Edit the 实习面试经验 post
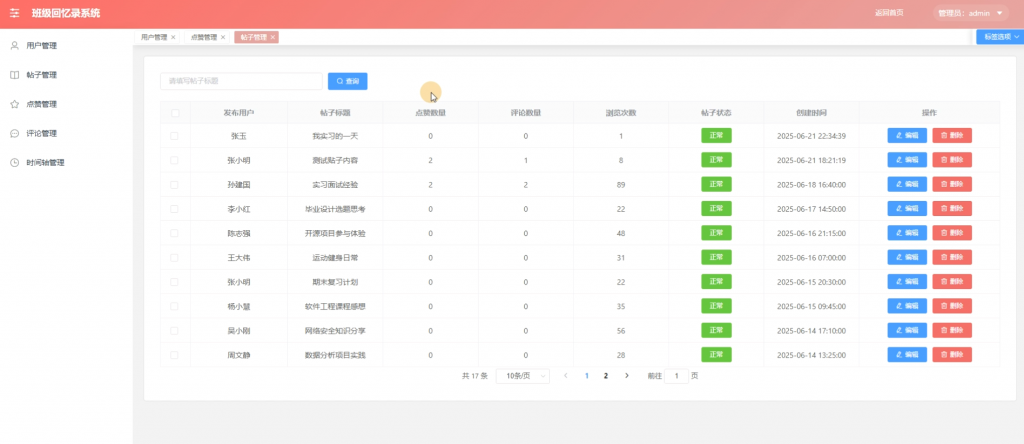Viewport: 1024px width, 444px height. pos(906,184)
